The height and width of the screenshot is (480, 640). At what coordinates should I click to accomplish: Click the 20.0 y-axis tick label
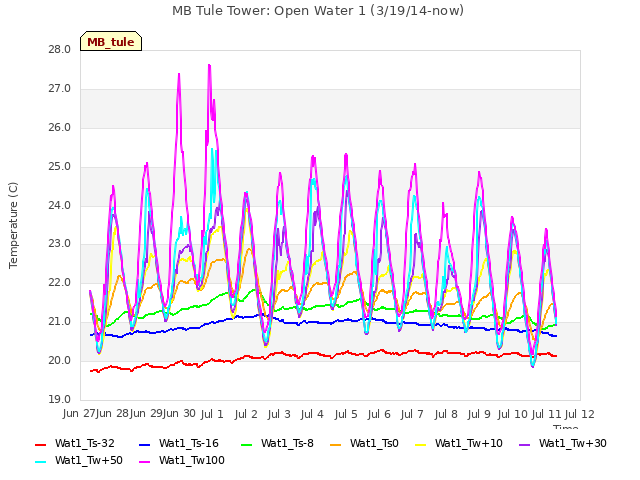point(60,360)
